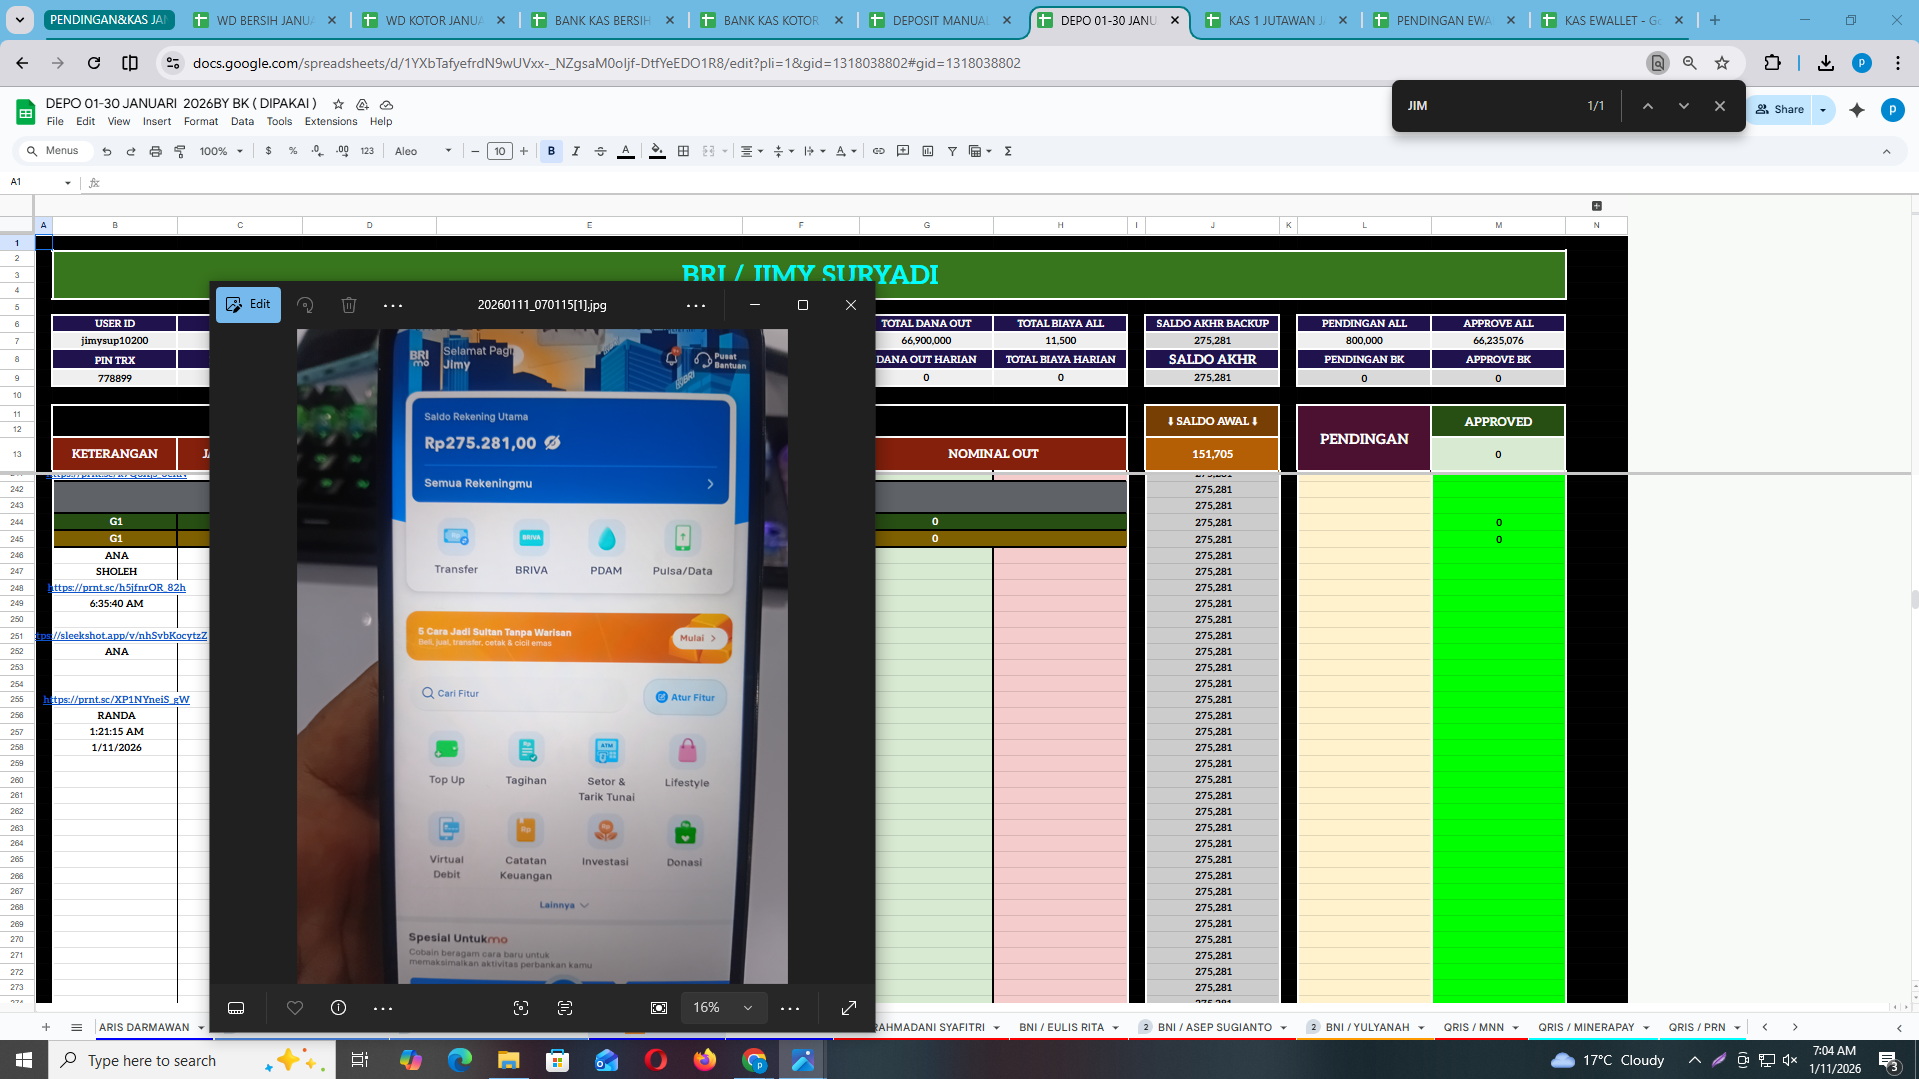1919x1079 pixels.
Task: Open the borders tool
Action: 684,151
